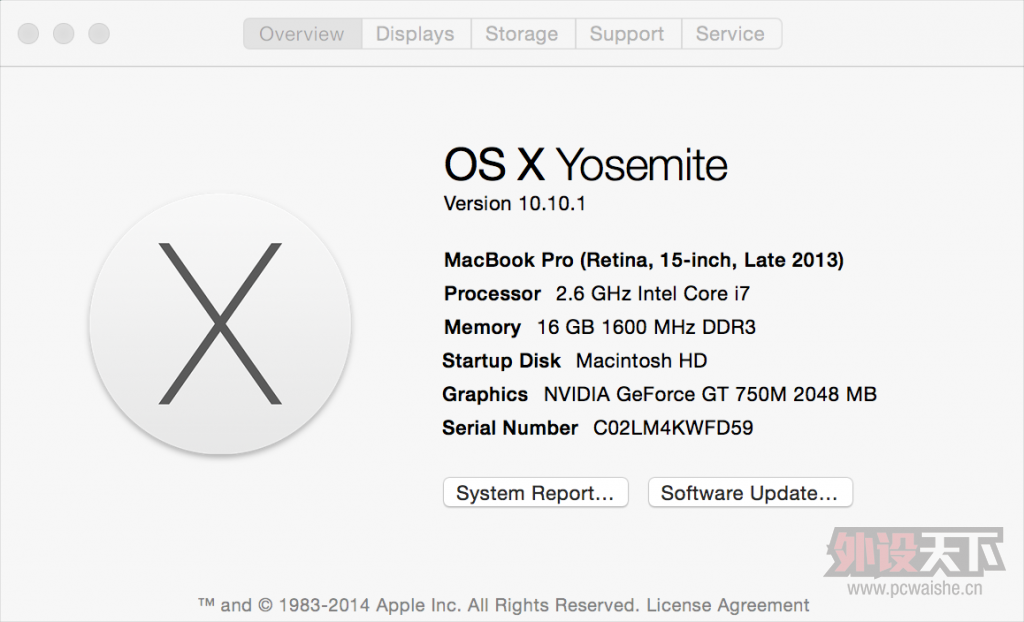Zoom the About This Mac window

tap(99, 33)
